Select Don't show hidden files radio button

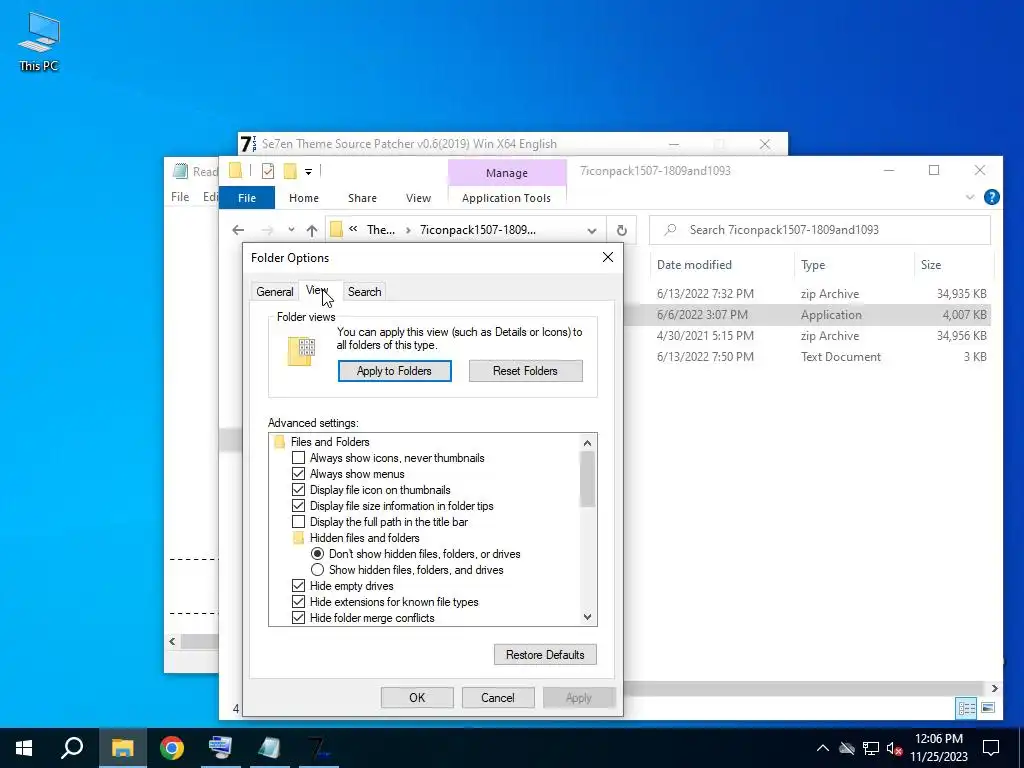click(x=317, y=554)
